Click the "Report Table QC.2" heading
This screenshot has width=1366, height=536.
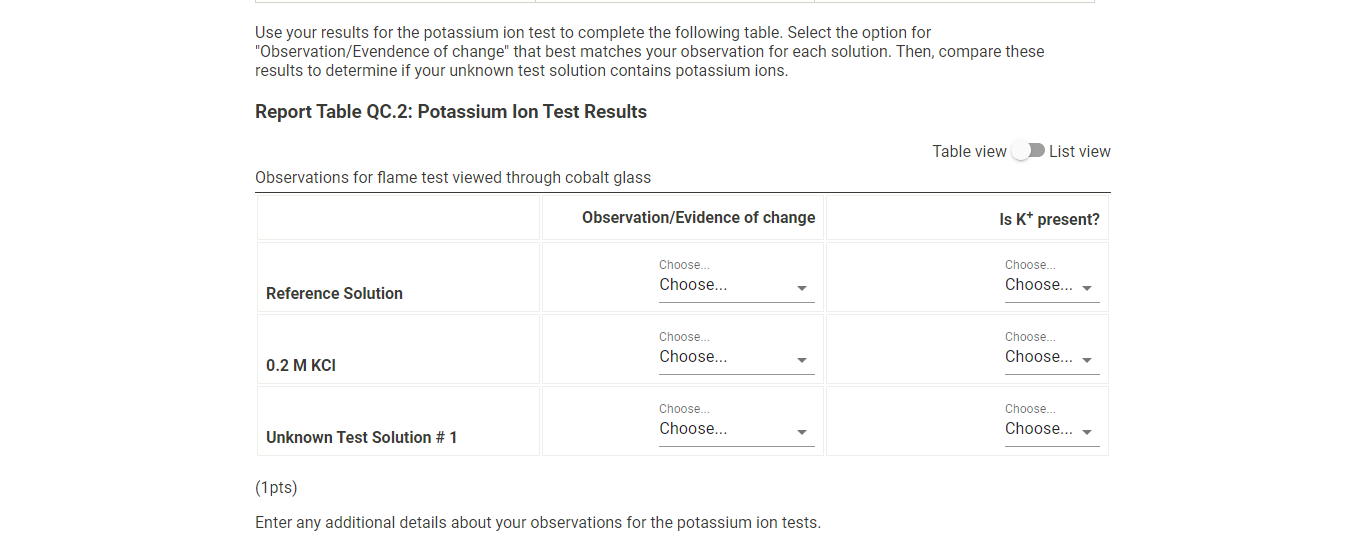451,112
